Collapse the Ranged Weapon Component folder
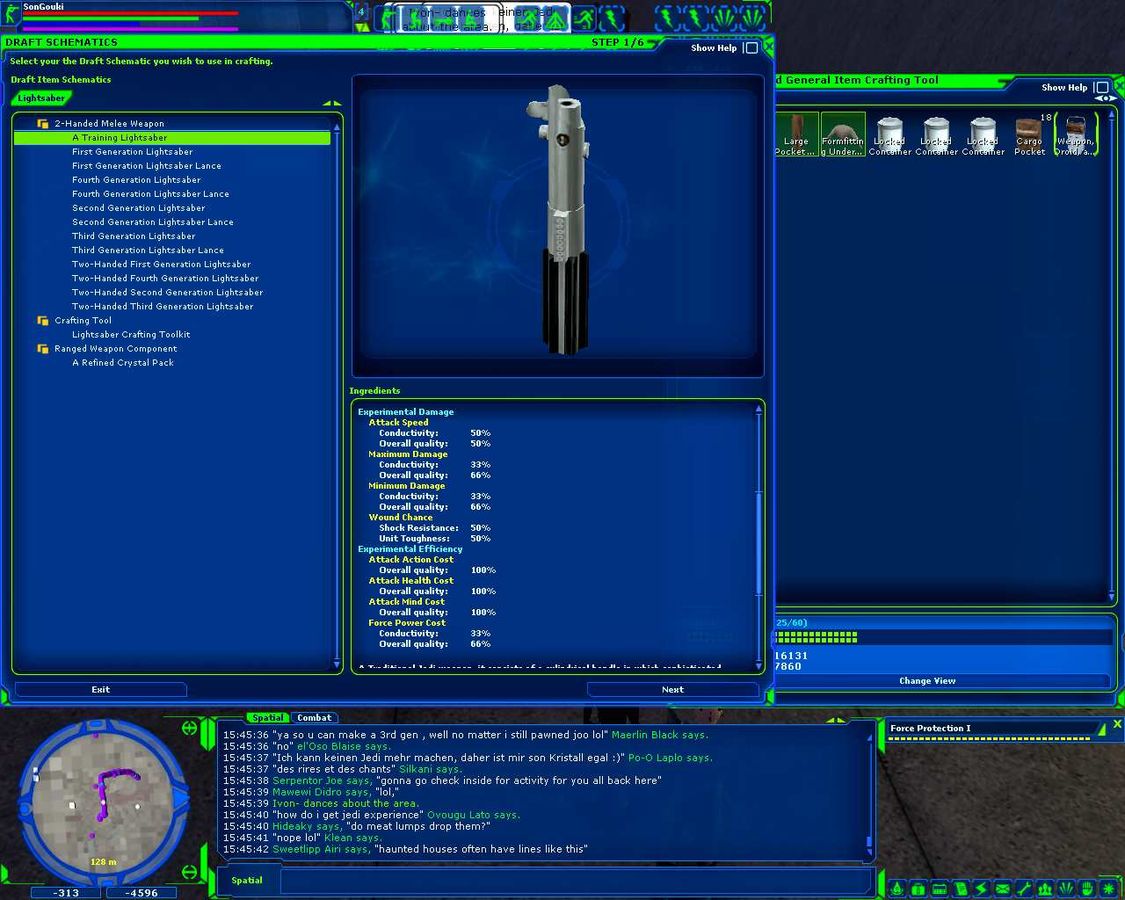The height and width of the screenshot is (900, 1125). tap(43, 349)
